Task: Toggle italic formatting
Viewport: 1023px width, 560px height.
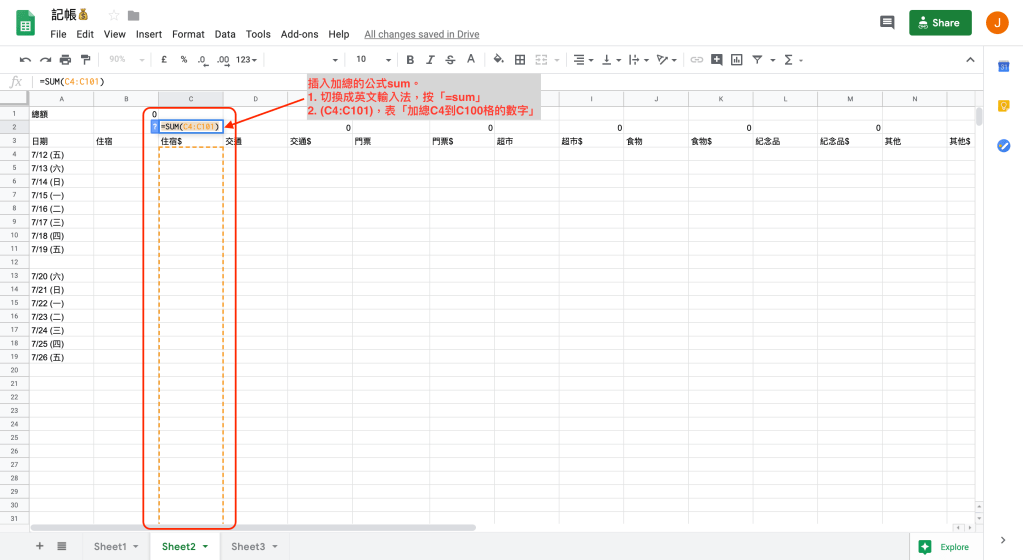Action: point(430,60)
